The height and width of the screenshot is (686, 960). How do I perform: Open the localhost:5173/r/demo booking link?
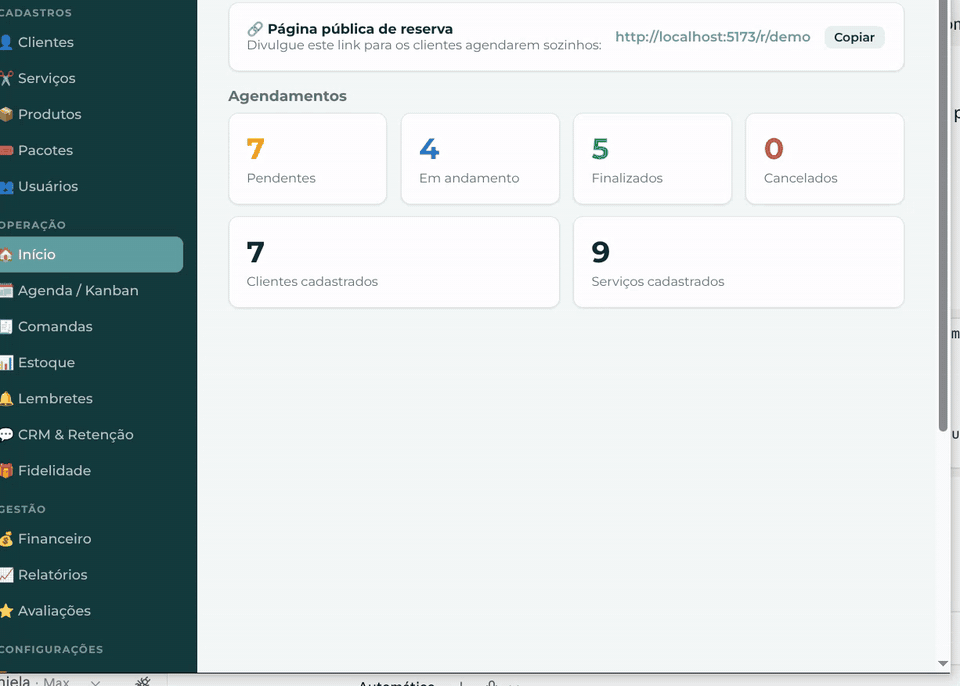pos(713,37)
